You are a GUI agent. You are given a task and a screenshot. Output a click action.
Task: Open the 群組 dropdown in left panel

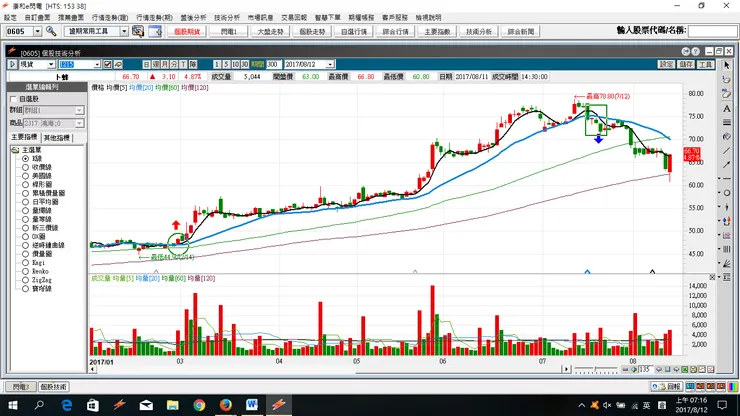tap(79, 110)
